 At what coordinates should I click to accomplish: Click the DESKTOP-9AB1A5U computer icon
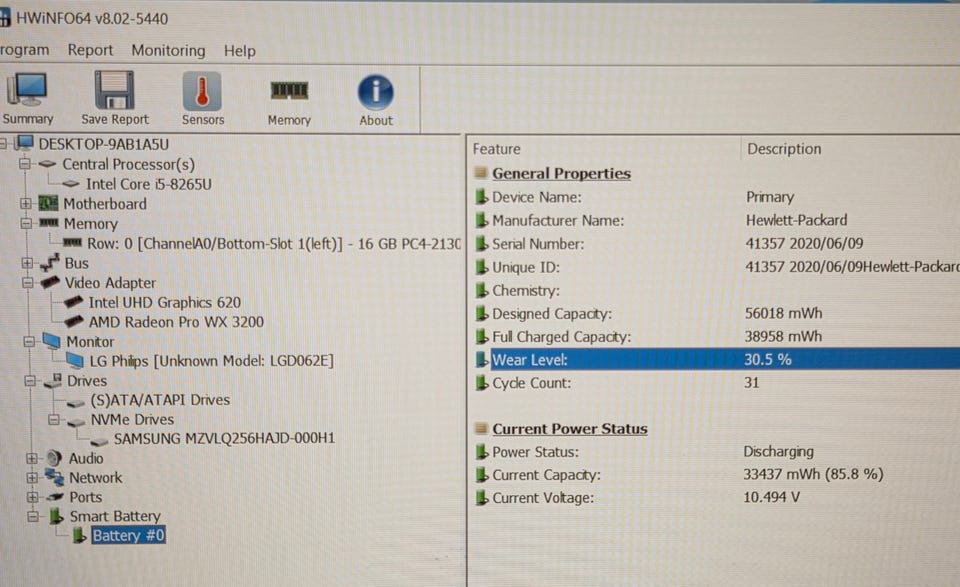coord(24,143)
